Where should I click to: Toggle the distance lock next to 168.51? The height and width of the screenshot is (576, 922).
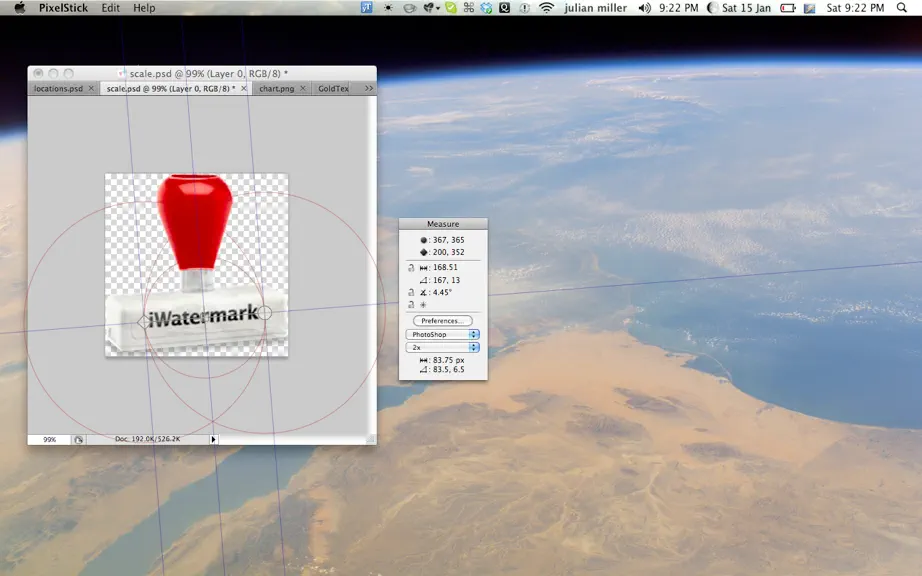pos(411,267)
